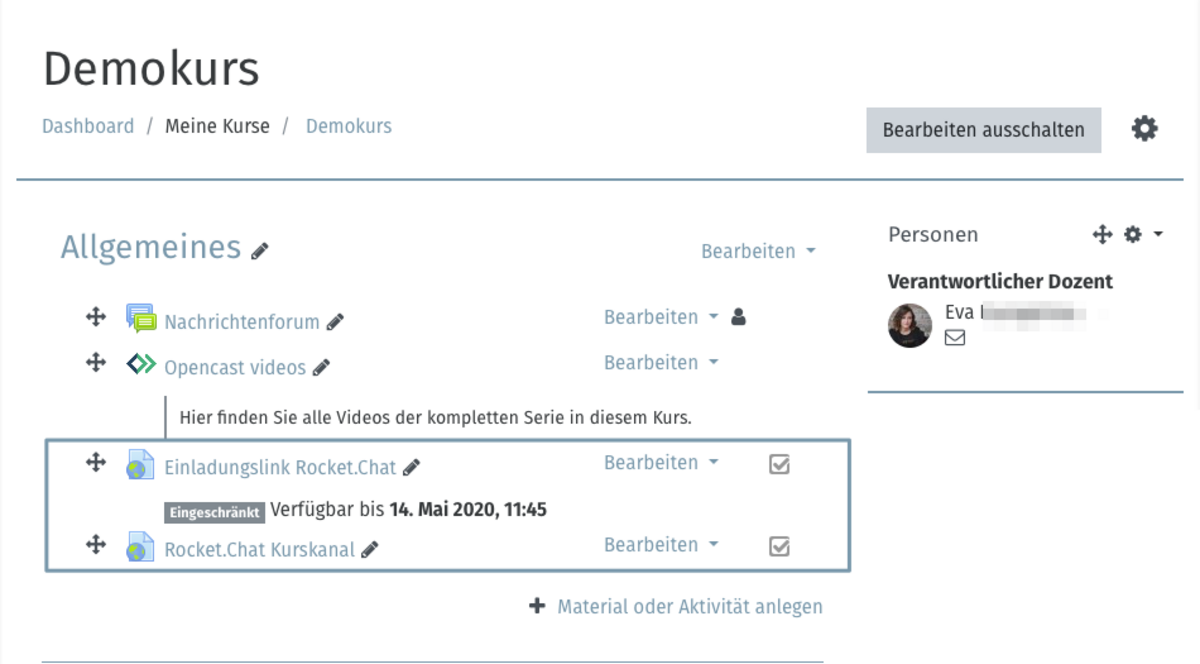Edit Nachrichtenforum title via pencil icon
The width and height of the screenshot is (1200, 664).
(x=335, y=322)
